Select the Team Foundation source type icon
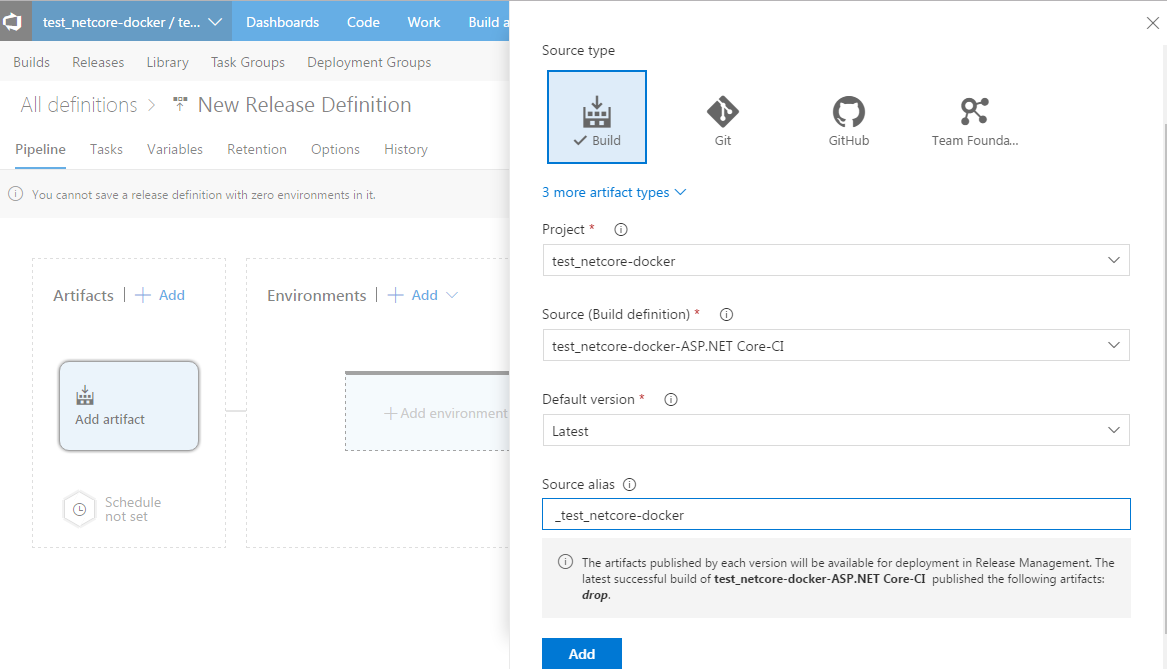 click(974, 112)
